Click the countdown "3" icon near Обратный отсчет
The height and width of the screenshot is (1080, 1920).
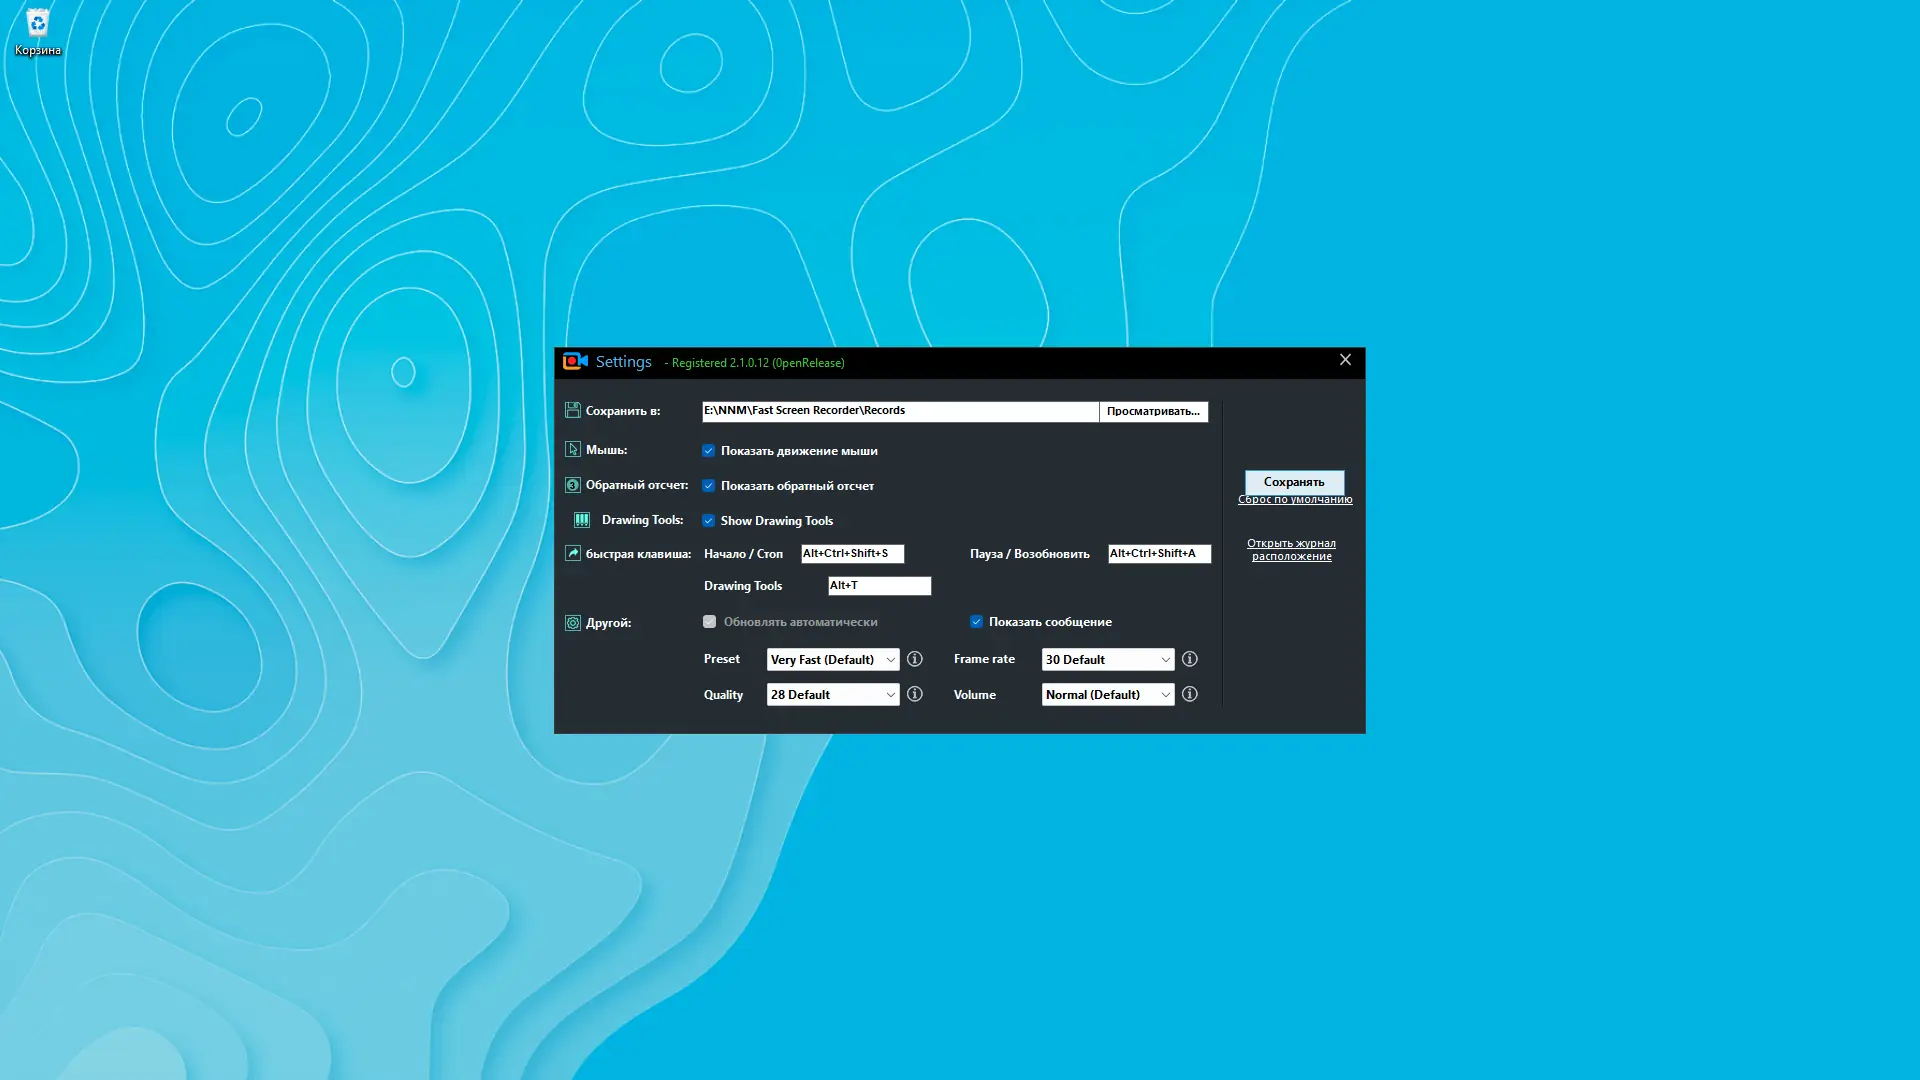(x=573, y=484)
